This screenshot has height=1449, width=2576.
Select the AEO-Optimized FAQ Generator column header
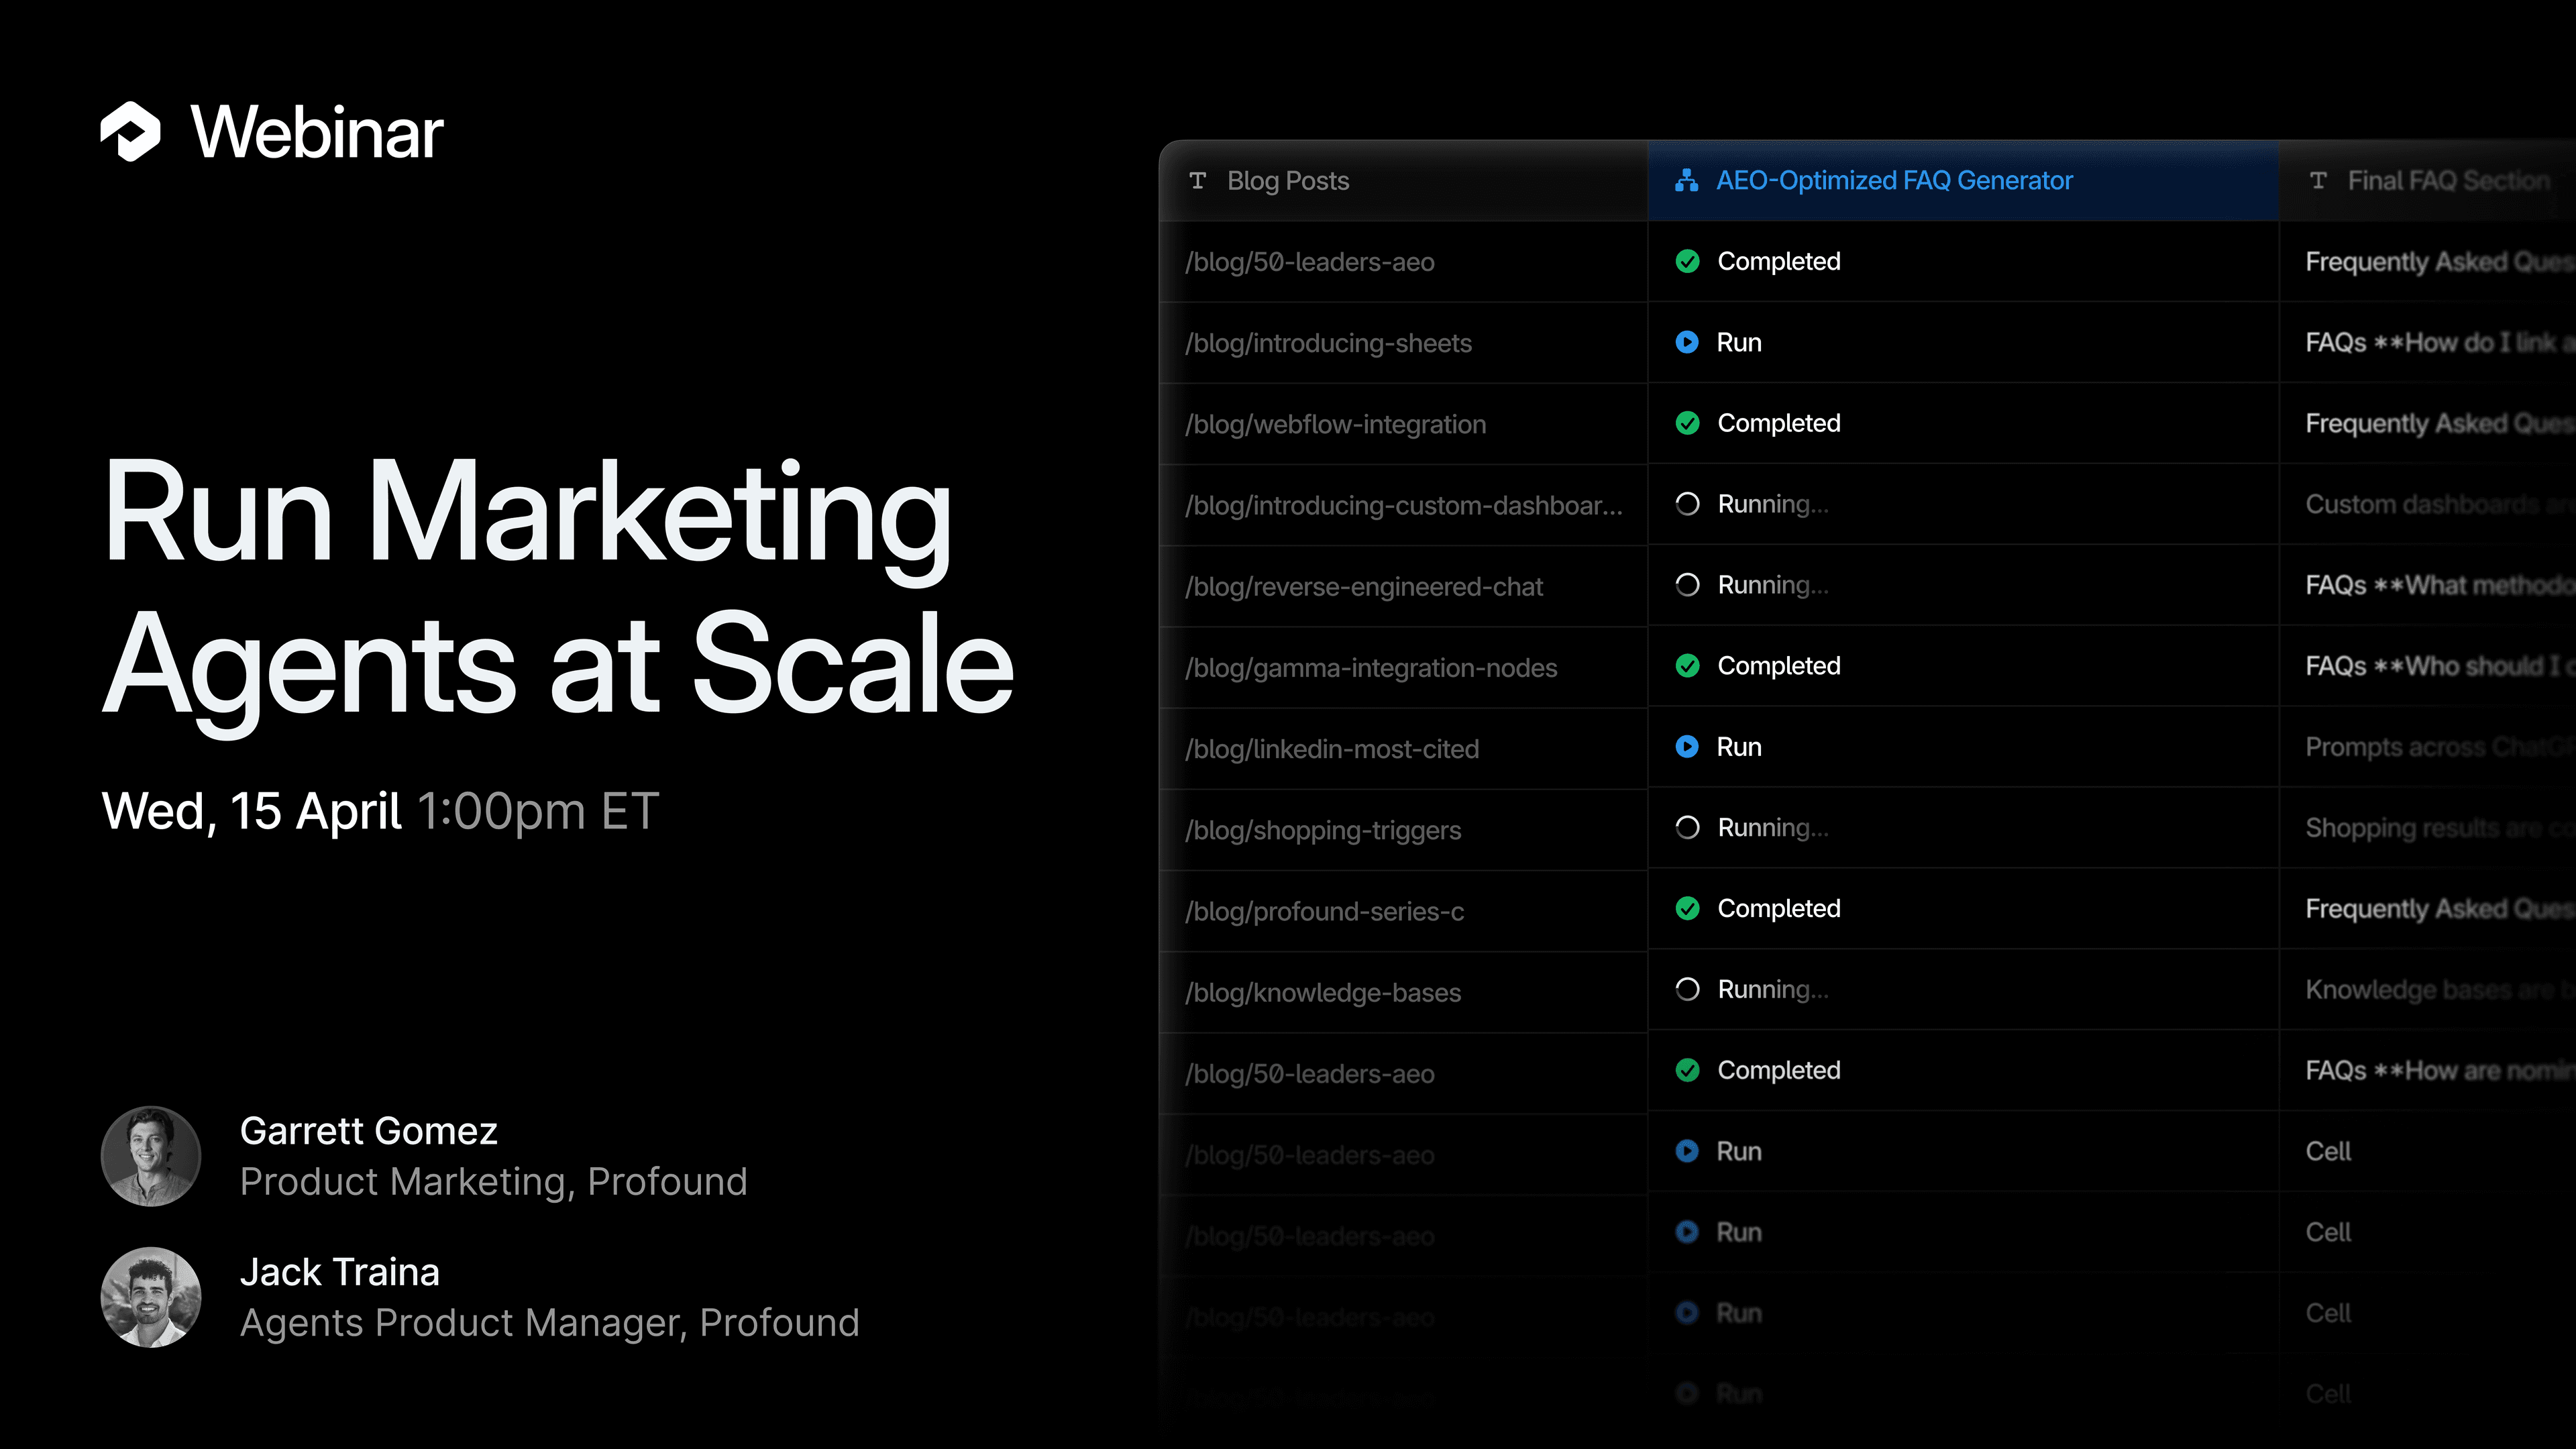(x=1963, y=181)
